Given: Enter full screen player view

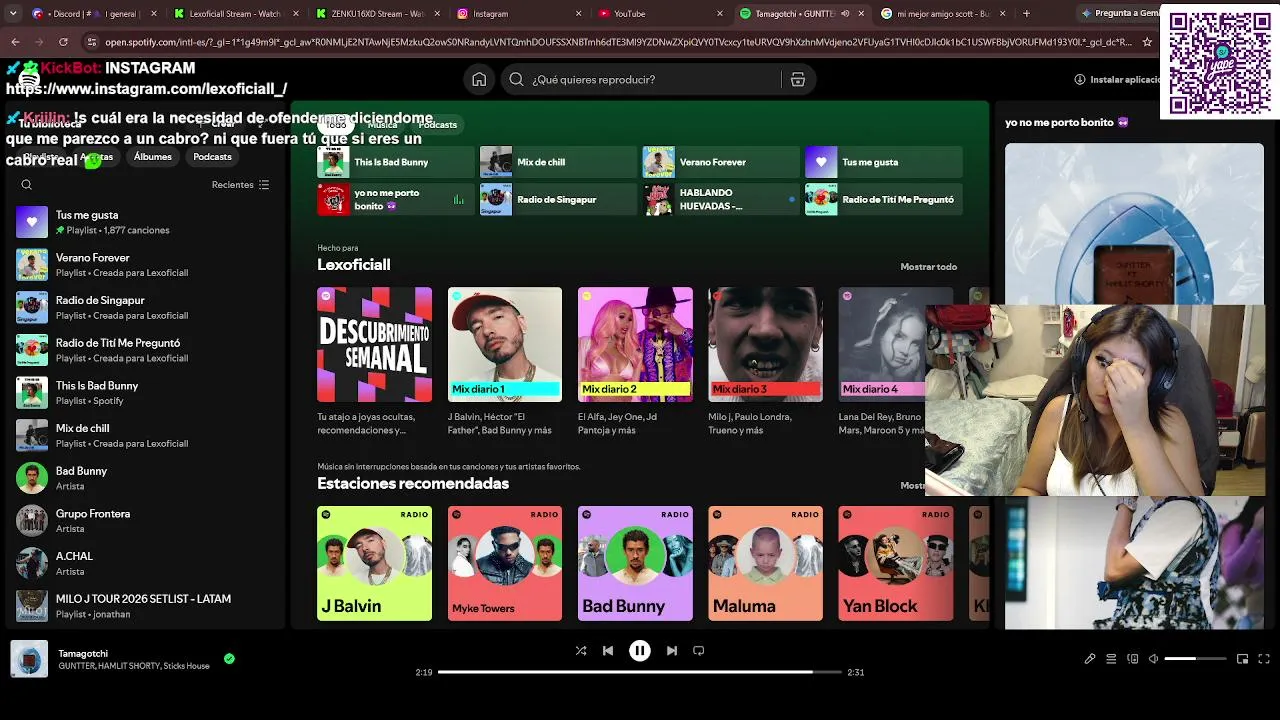Looking at the screenshot, I should pos(1264,659).
